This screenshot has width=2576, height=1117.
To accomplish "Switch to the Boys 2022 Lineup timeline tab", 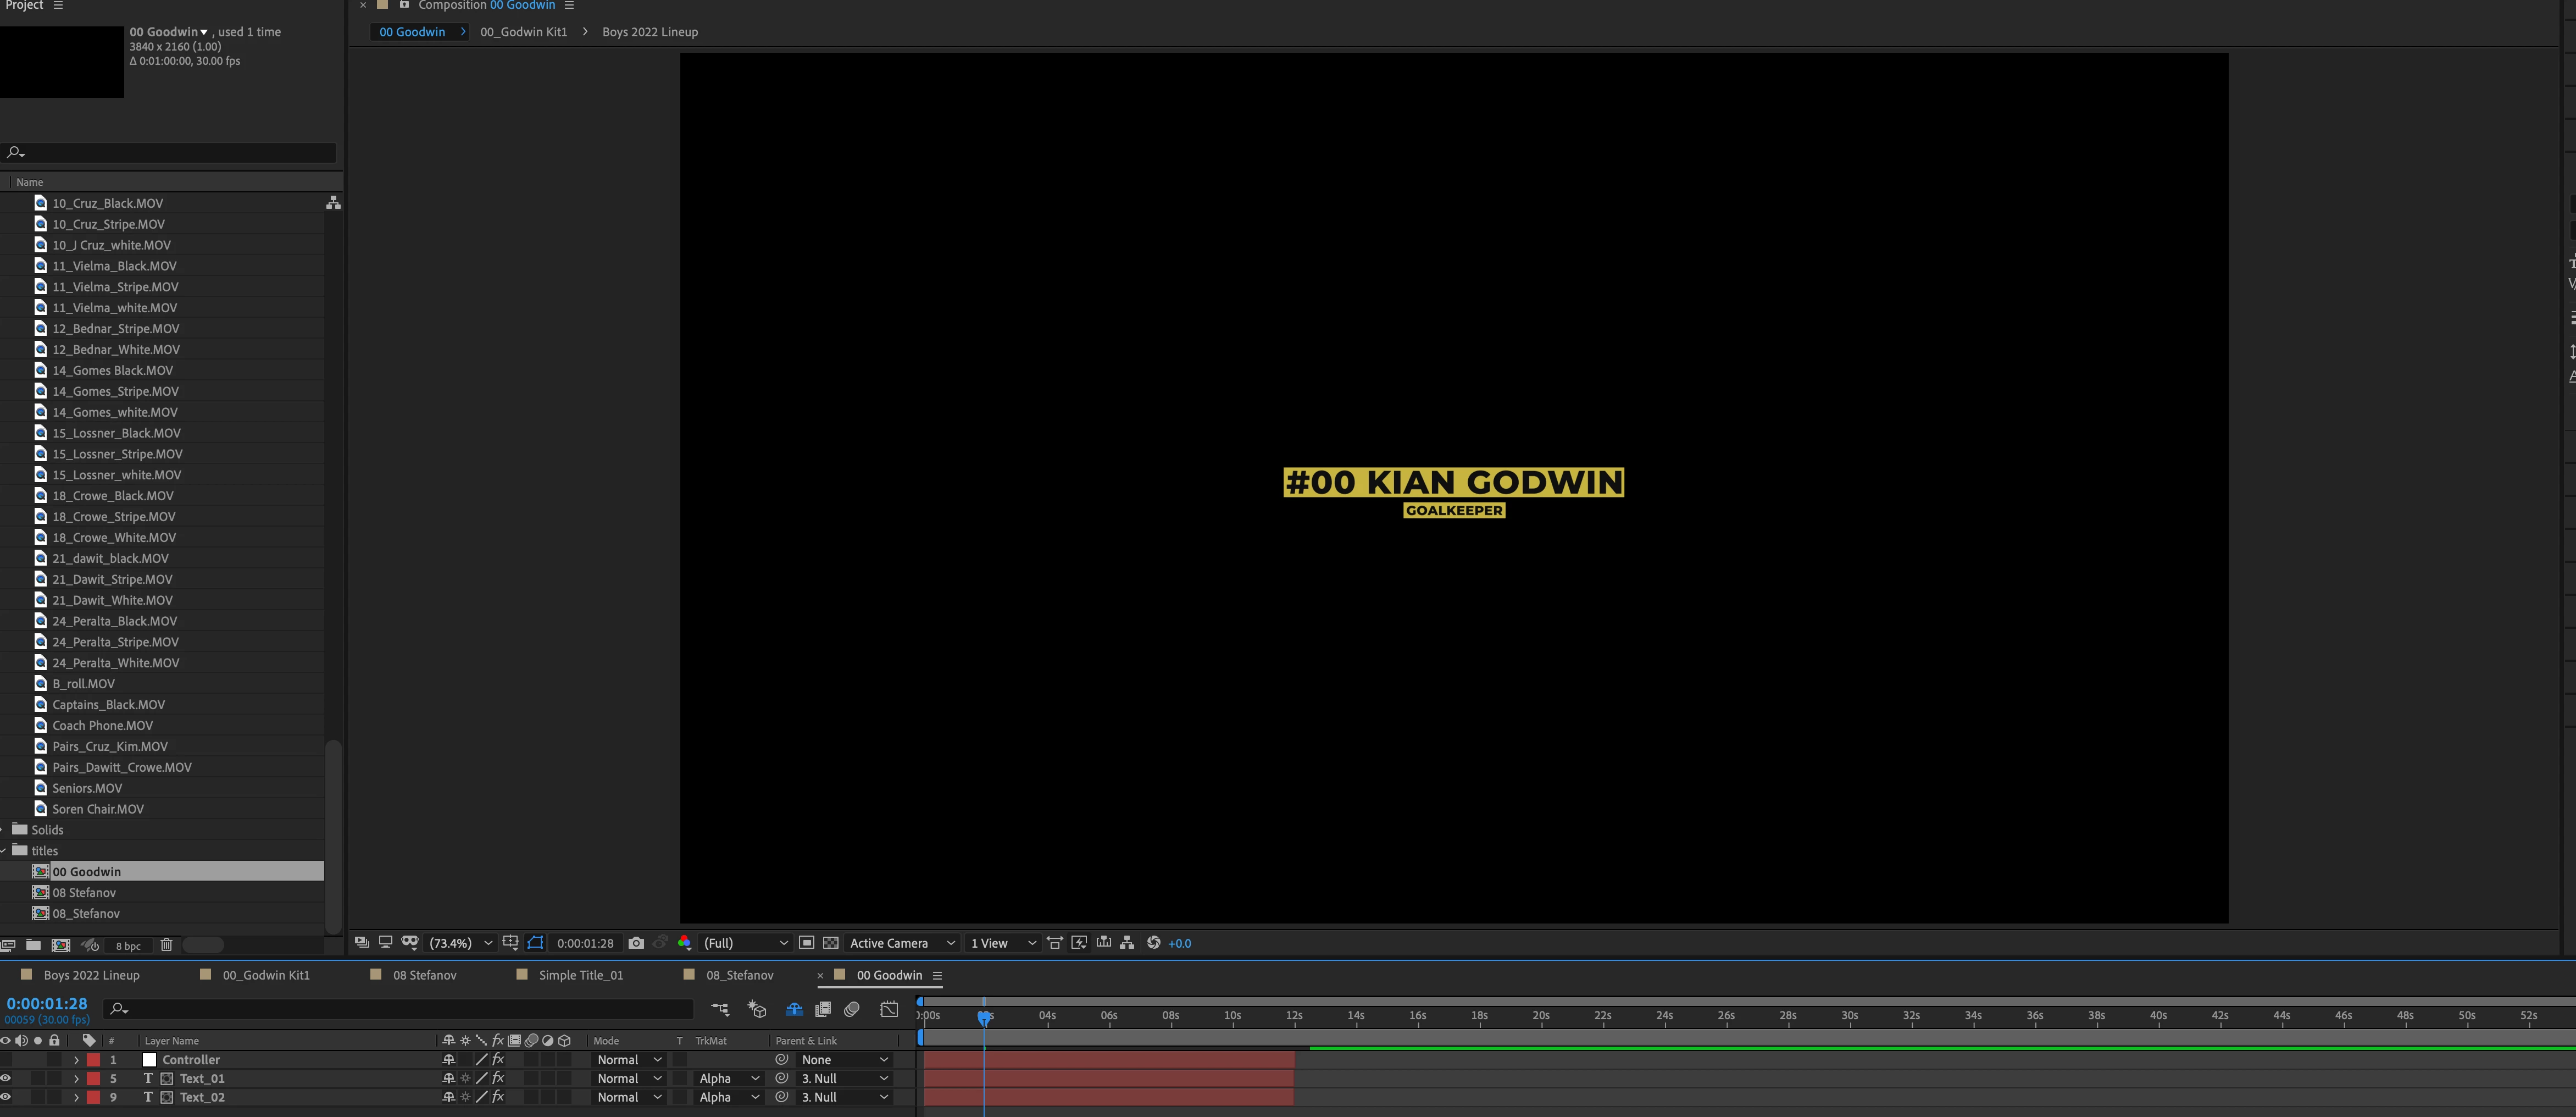I will coord(91,975).
